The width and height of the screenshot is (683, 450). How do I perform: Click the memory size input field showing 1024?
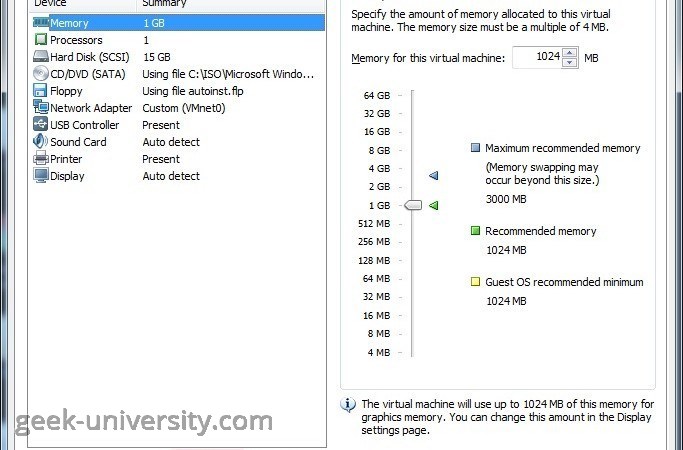[538, 57]
